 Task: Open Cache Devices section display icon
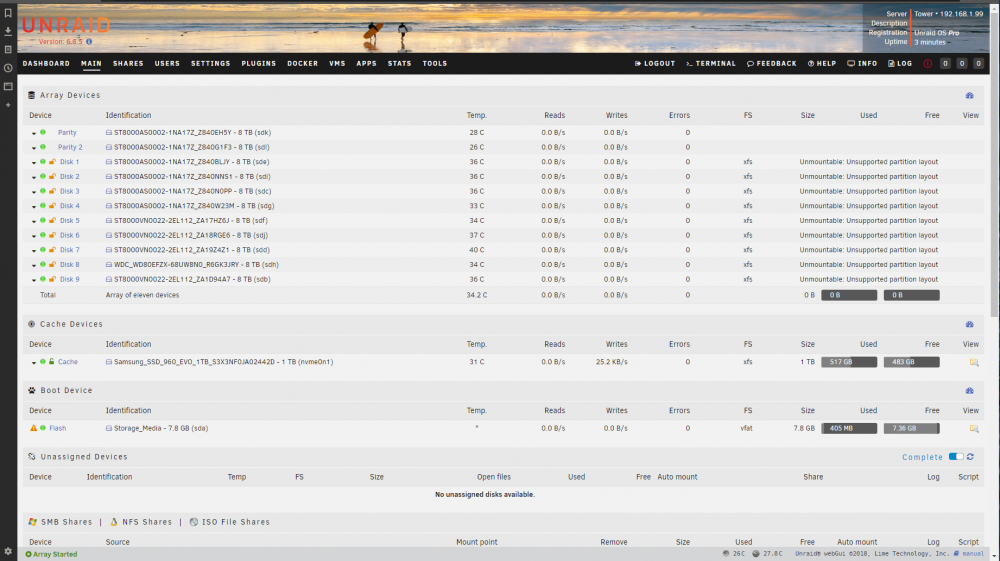(969, 324)
